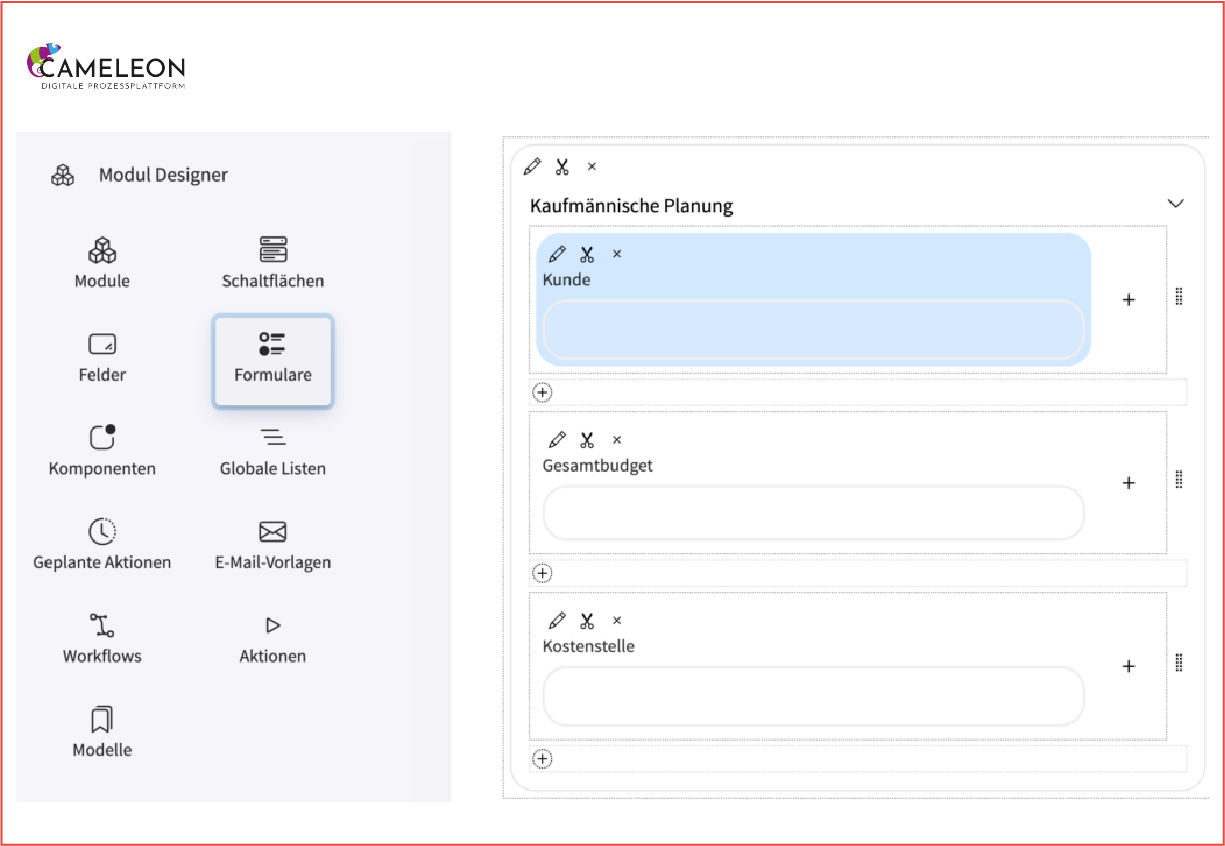1225x846 pixels.
Task: Cut the Gesamtbudget field with scissors
Action: tap(587, 440)
